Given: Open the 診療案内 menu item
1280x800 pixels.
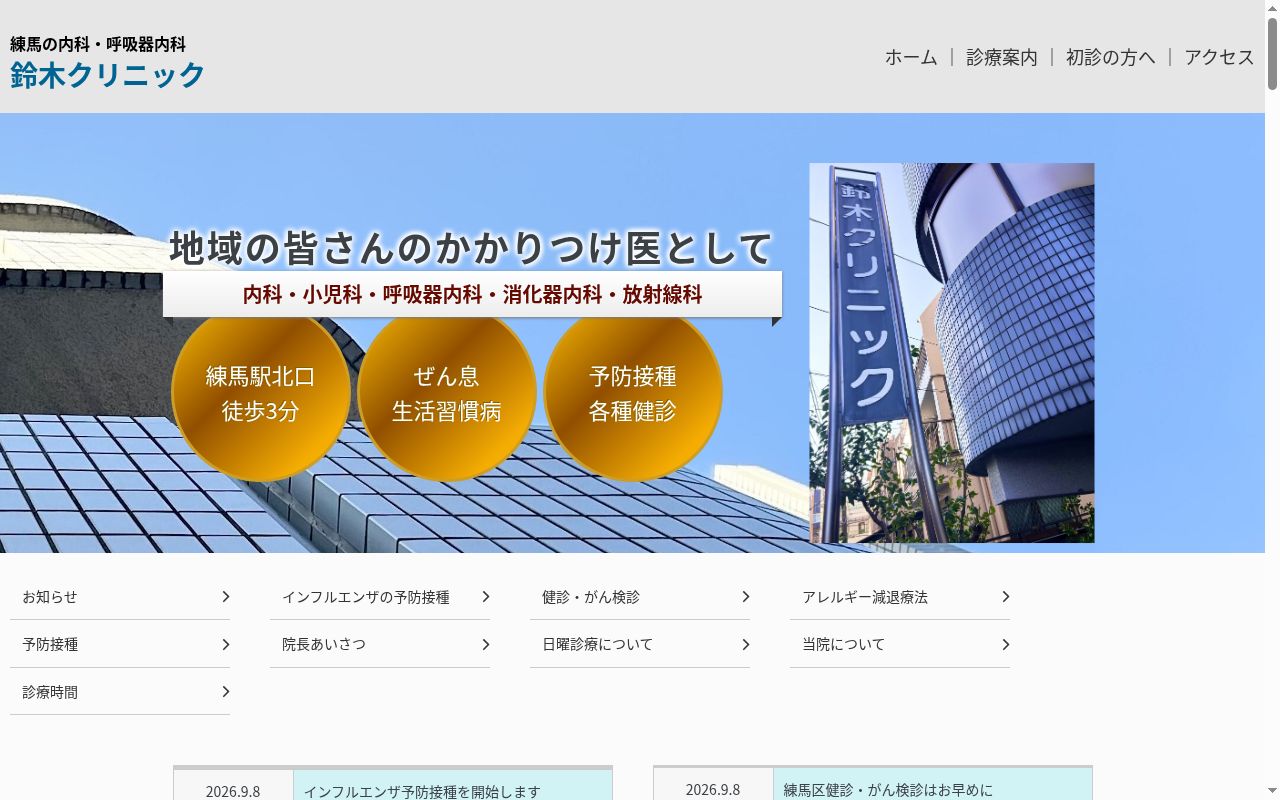Looking at the screenshot, I should (1002, 57).
